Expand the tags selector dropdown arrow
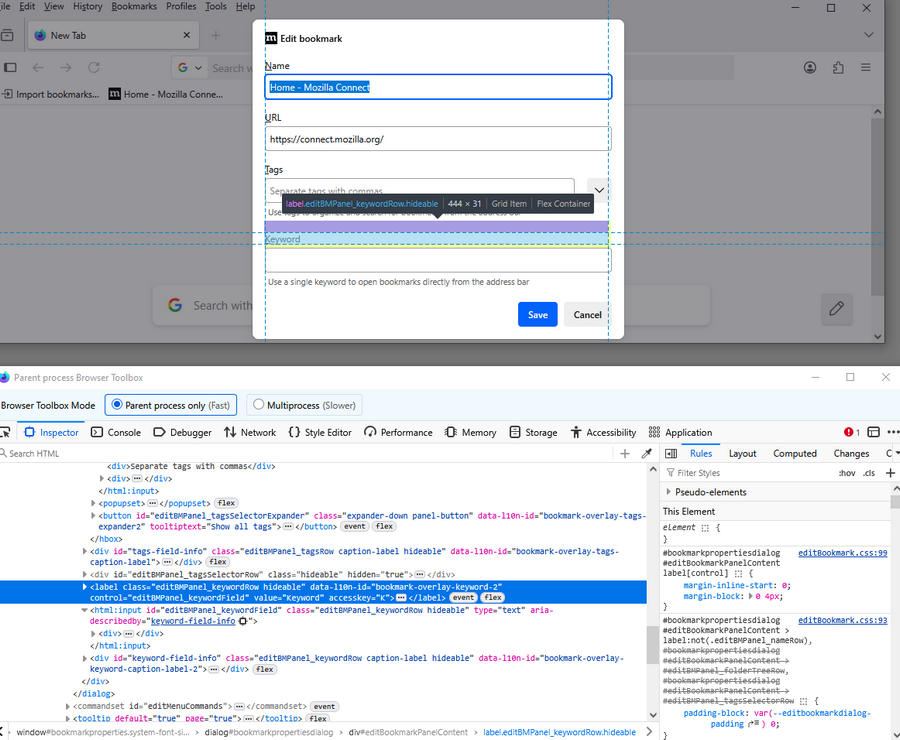 tap(598, 189)
